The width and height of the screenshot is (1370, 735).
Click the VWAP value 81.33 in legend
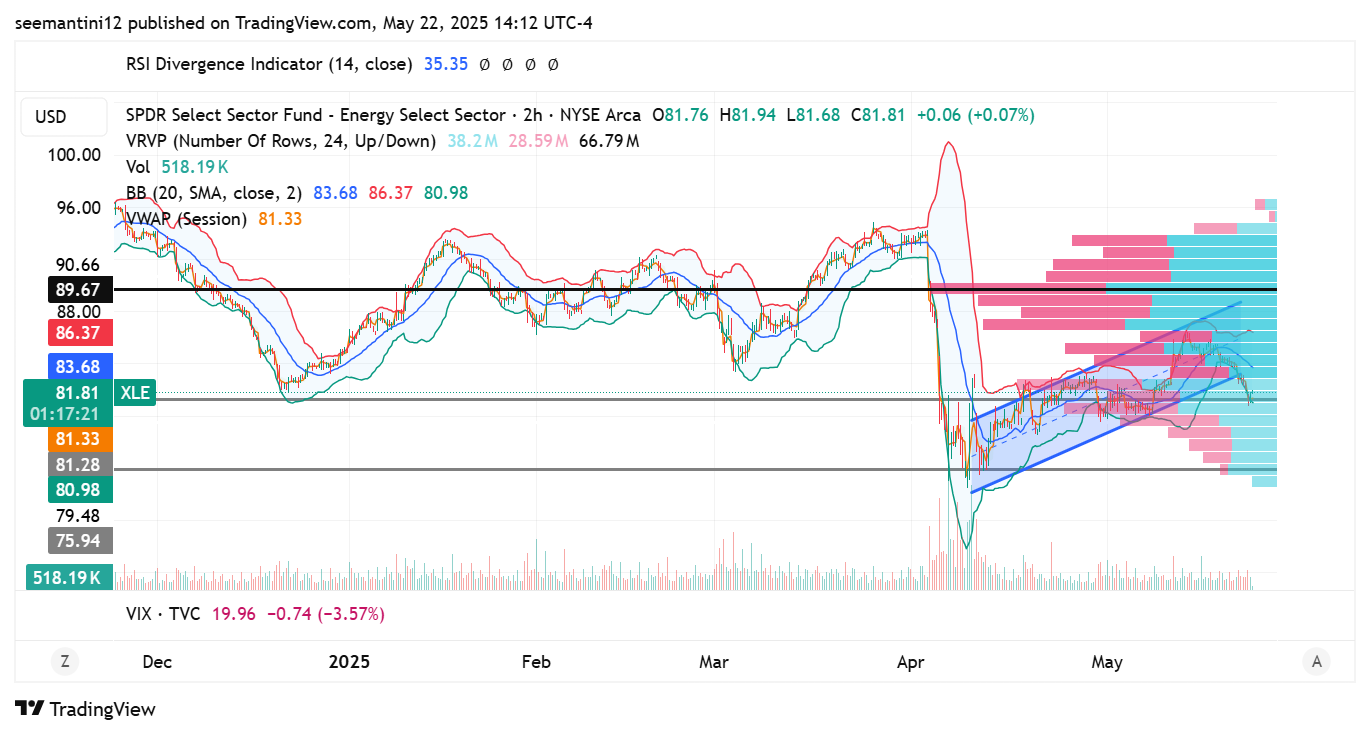(280, 218)
